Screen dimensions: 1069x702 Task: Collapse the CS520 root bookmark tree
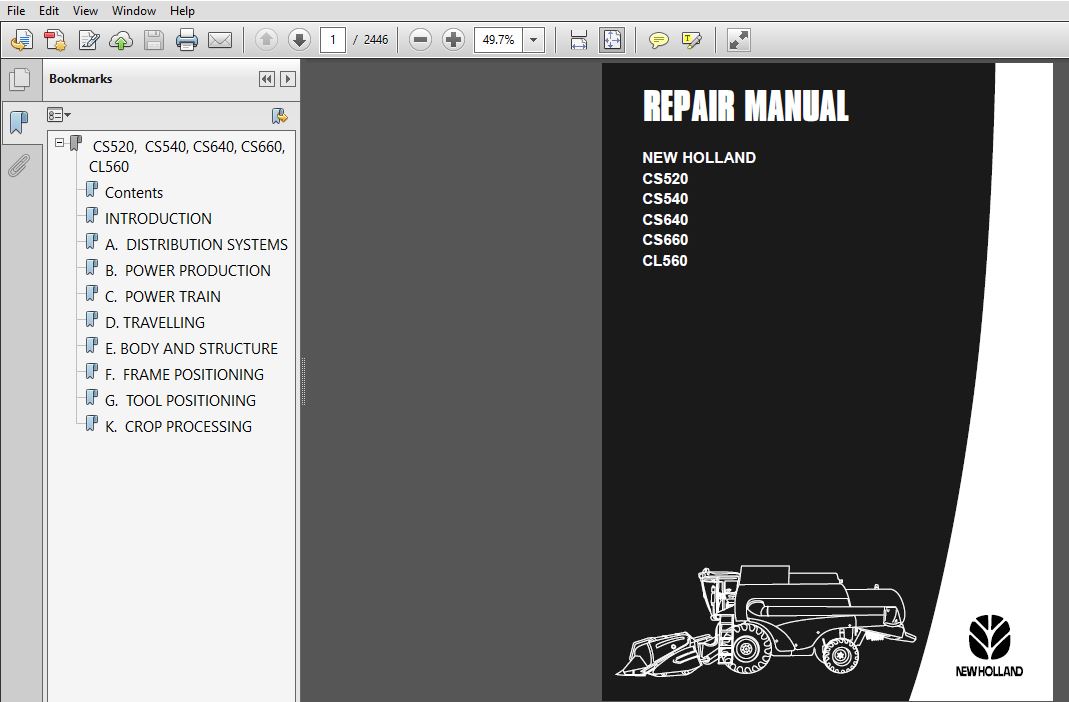point(60,143)
